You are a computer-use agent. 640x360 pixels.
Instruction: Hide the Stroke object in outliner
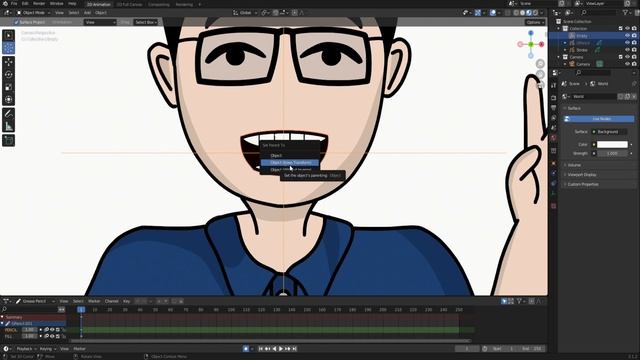627,50
